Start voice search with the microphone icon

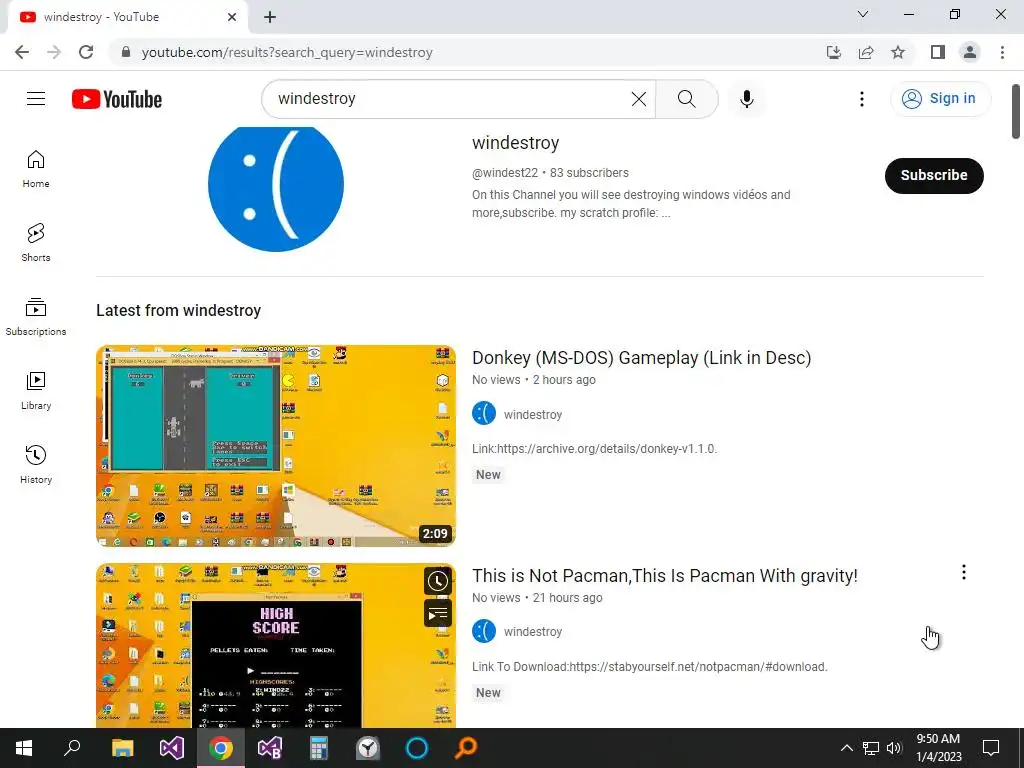click(747, 99)
